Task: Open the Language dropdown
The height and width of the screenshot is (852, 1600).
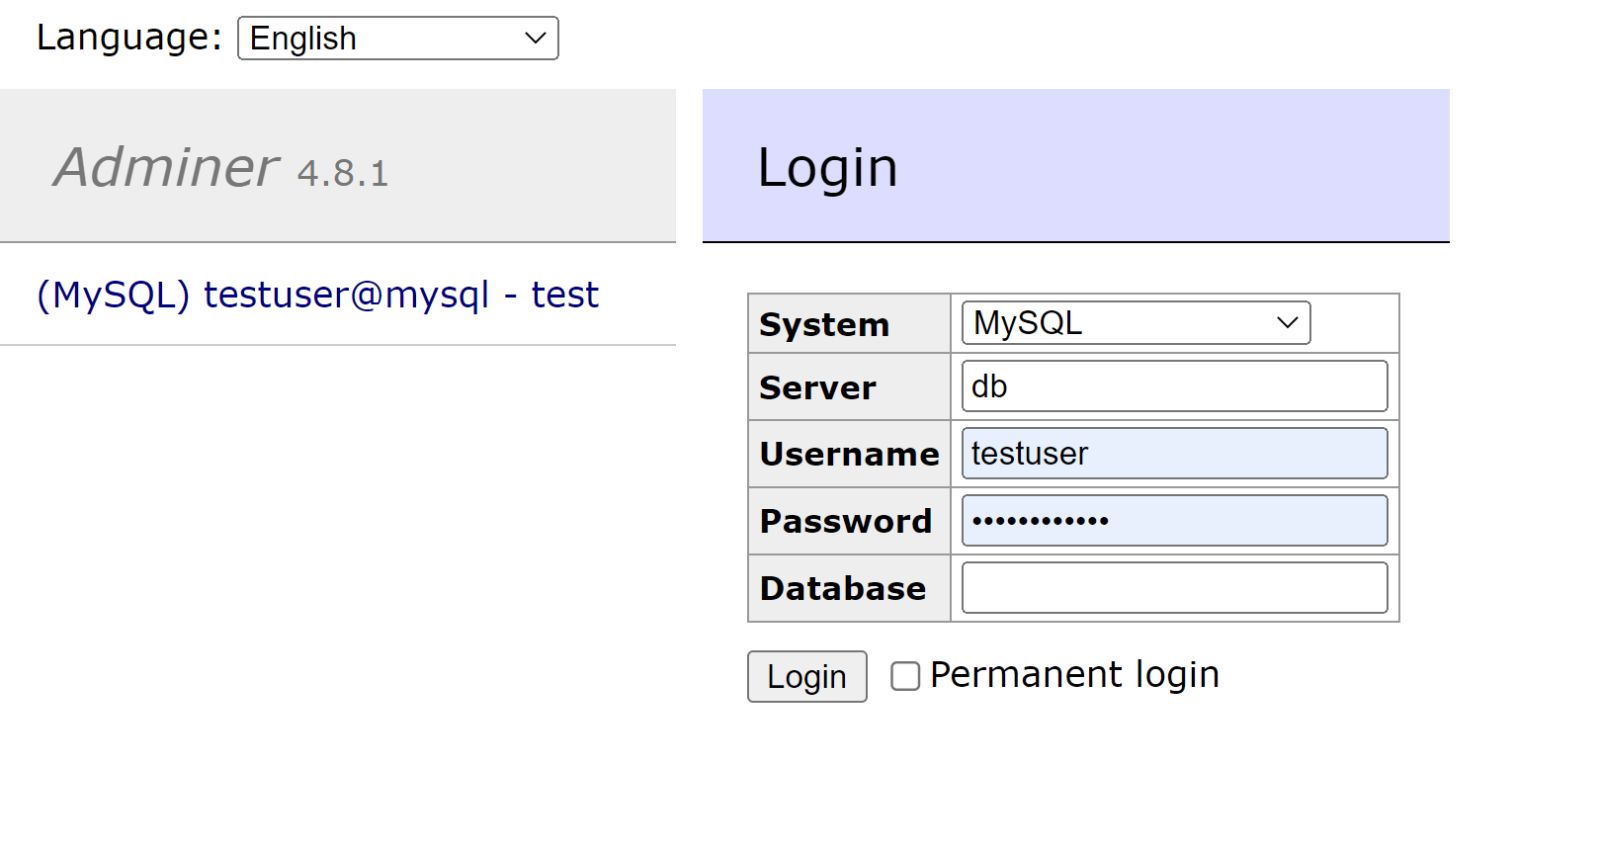Action: pos(398,39)
